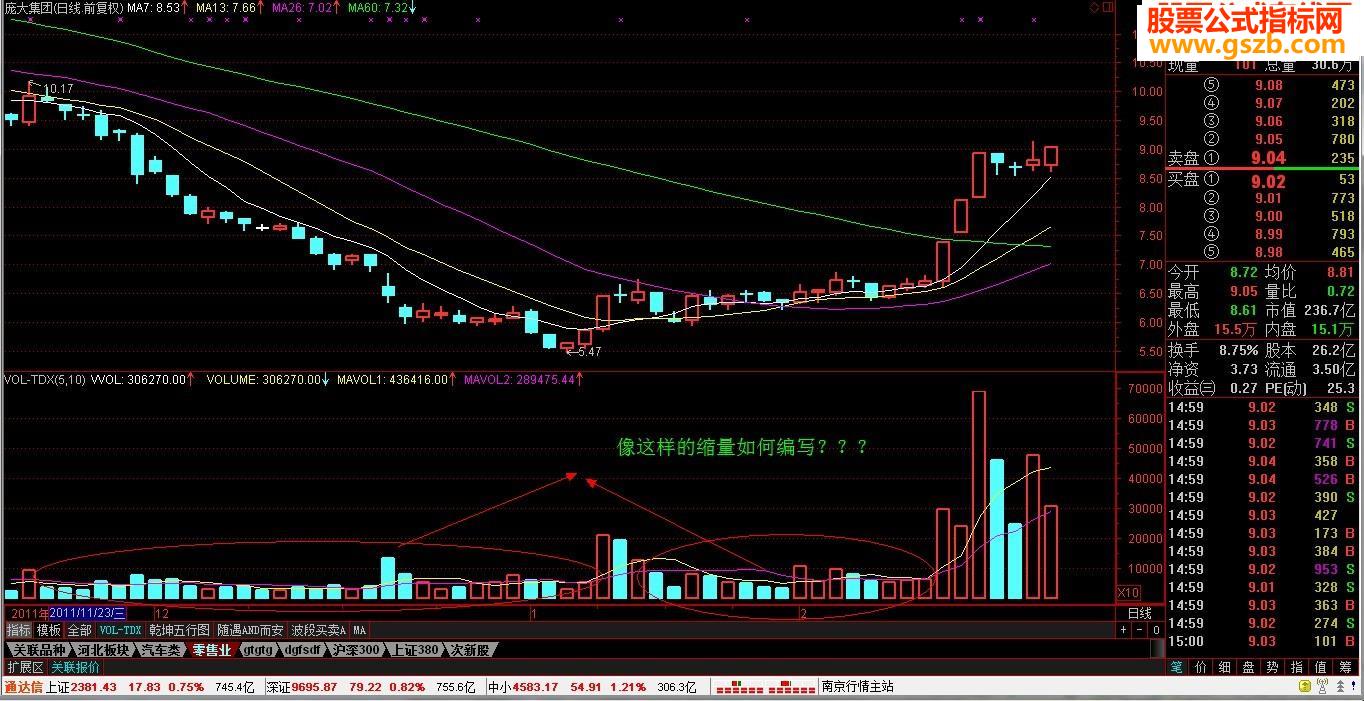Open the 河北板块 sector tab
1364x701 pixels.
[x=103, y=650]
